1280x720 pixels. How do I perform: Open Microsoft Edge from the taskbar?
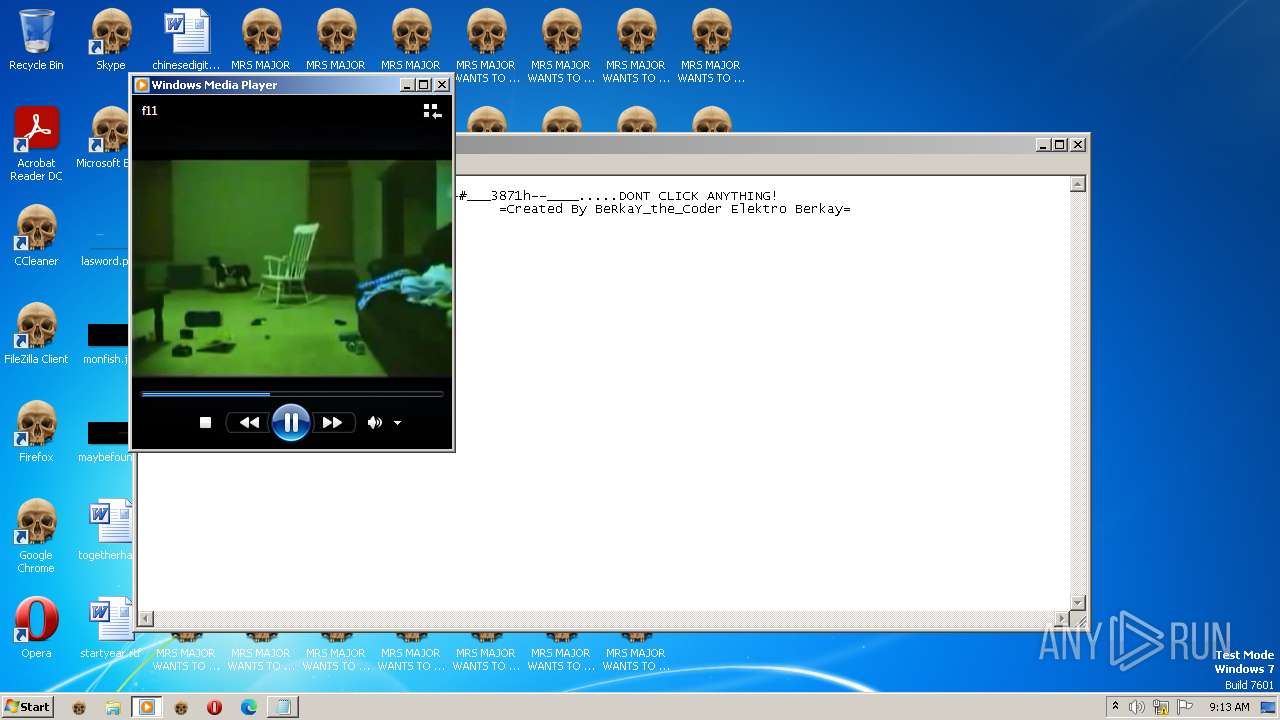pos(249,707)
